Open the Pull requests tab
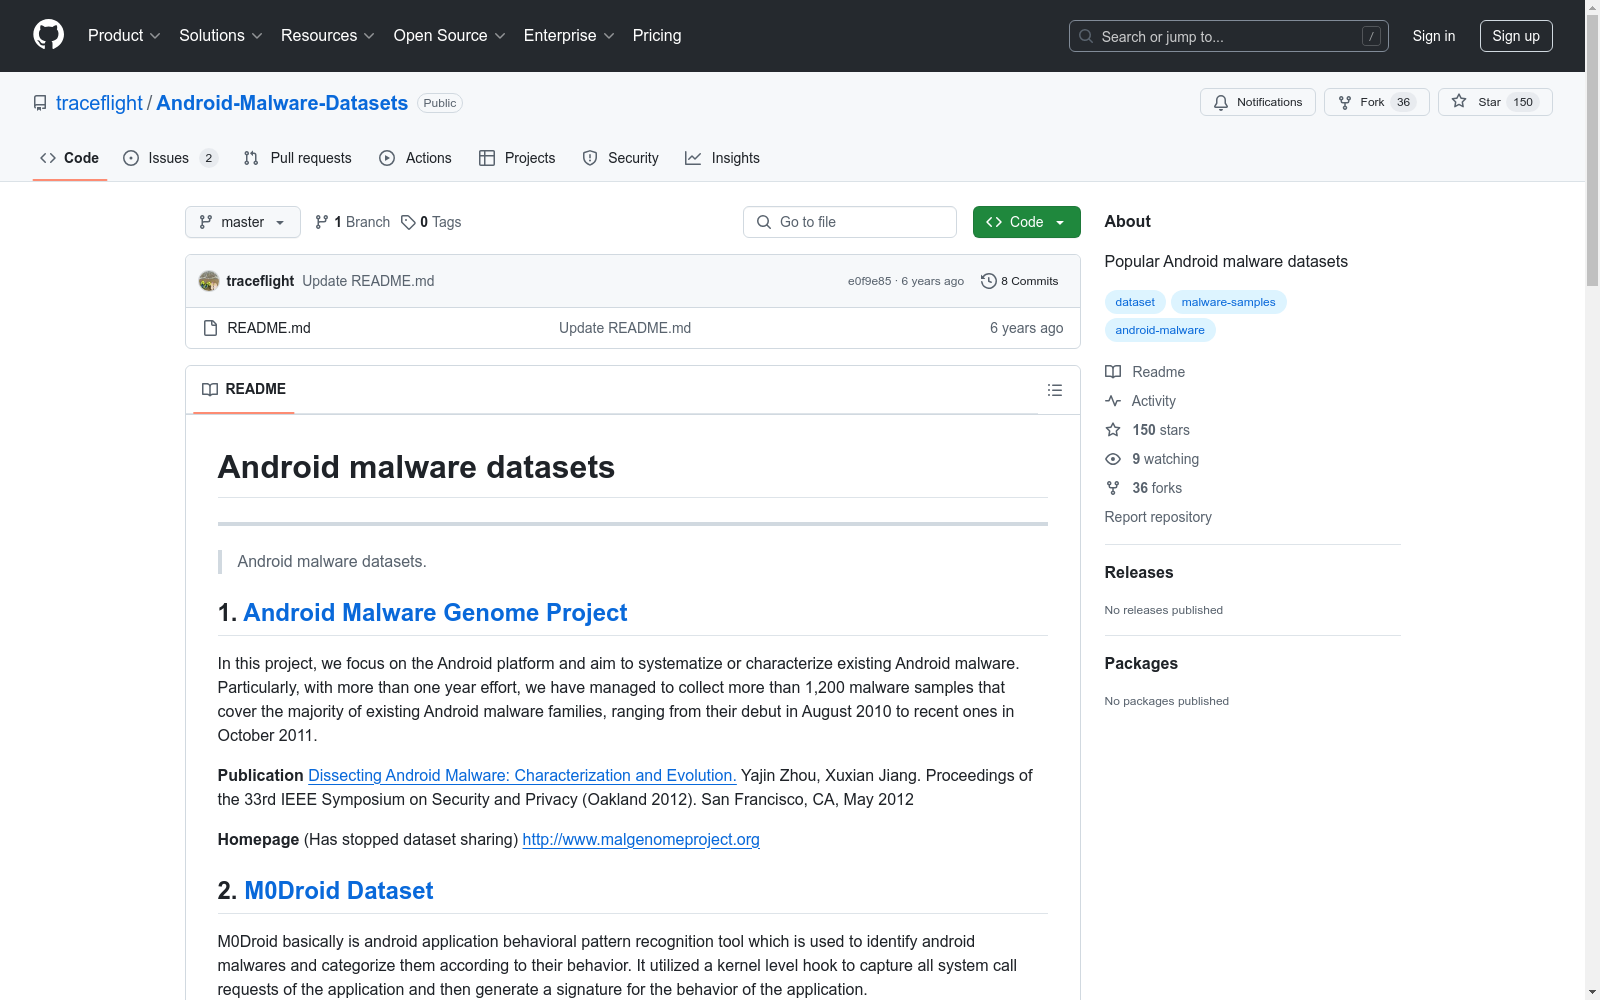Viewport: 1600px width, 1000px height. click(x=298, y=158)
